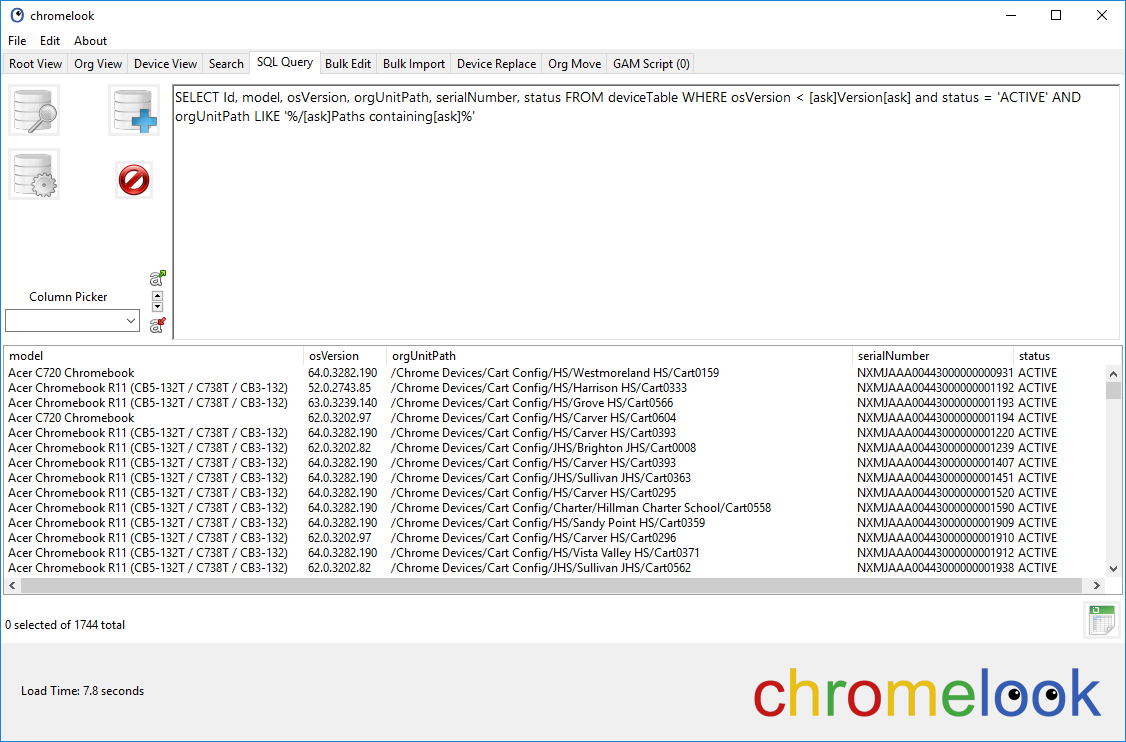Click the spreadsheet export icon

point(1102,620)
